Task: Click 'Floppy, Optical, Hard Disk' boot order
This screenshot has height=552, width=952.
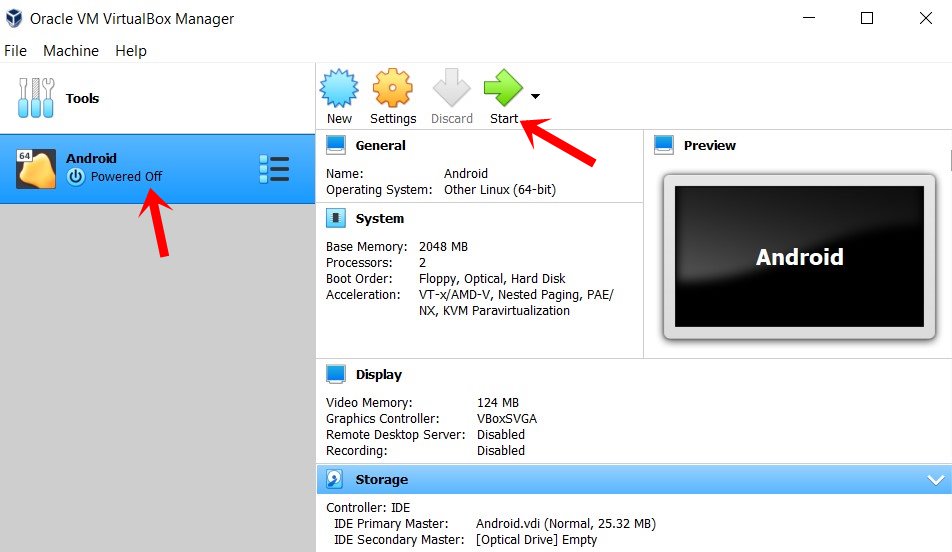Action: coord(492,279)
